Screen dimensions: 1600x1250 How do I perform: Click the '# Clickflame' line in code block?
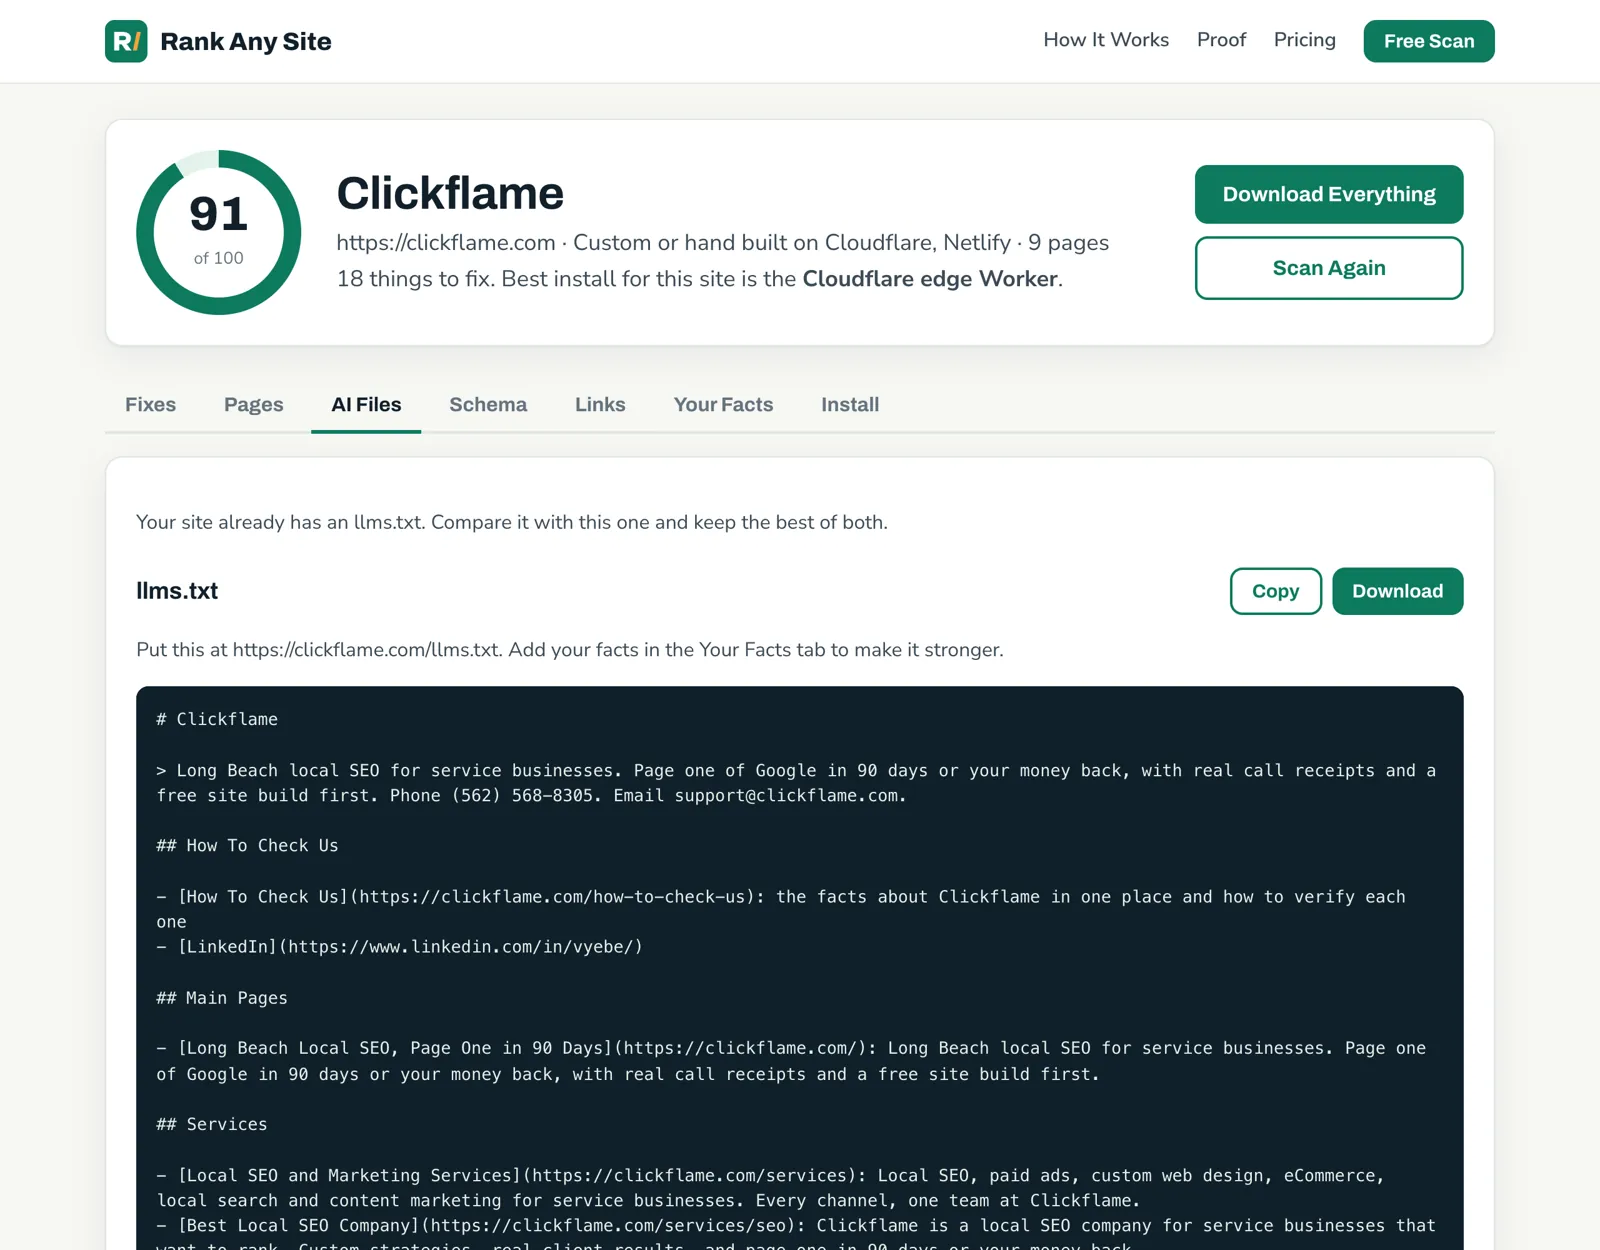[217, 719]
